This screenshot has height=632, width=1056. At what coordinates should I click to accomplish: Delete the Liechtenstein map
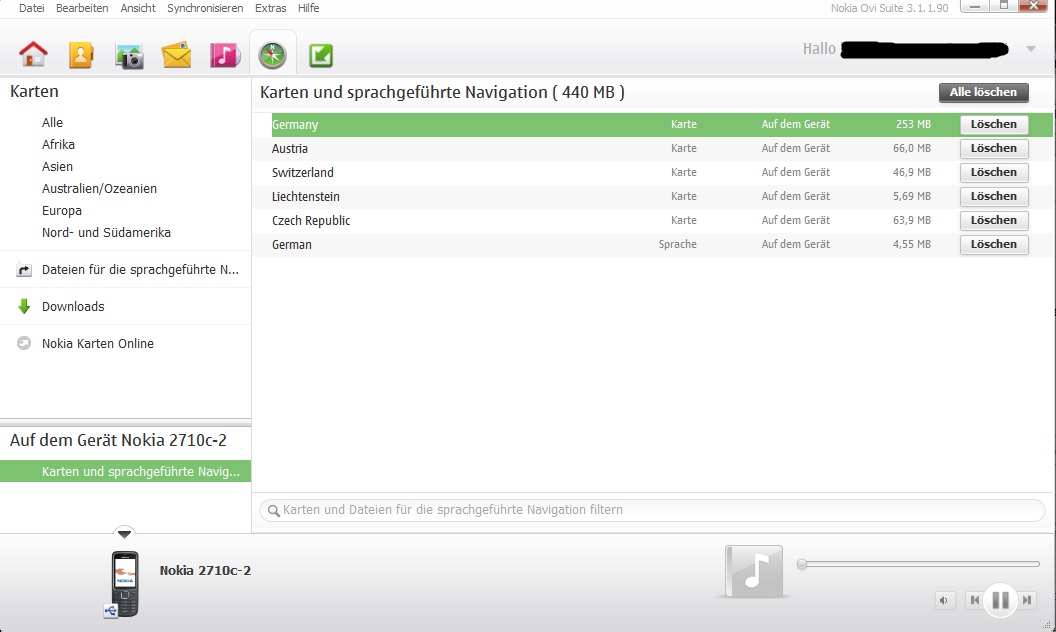994,196
